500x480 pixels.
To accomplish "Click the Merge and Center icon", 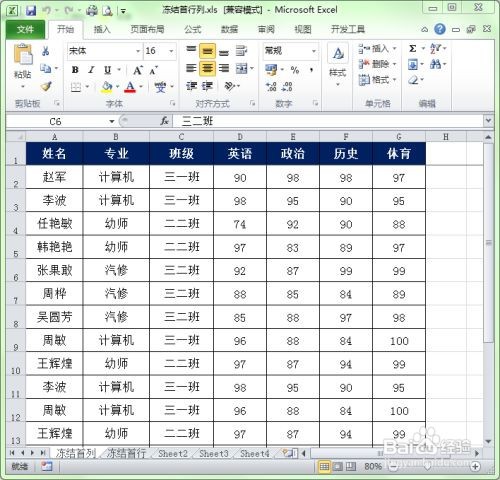I will (x=242, y=69).
